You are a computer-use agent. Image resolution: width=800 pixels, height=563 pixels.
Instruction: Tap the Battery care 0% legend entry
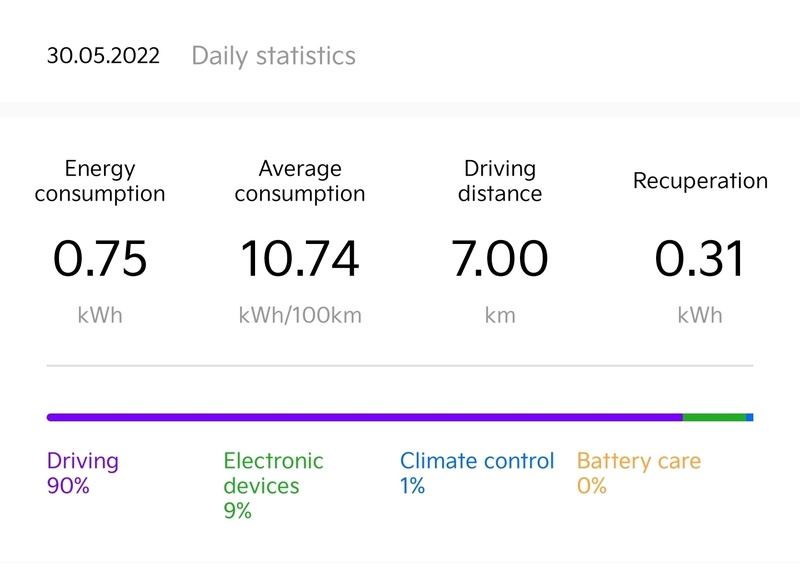pos(638,473)
